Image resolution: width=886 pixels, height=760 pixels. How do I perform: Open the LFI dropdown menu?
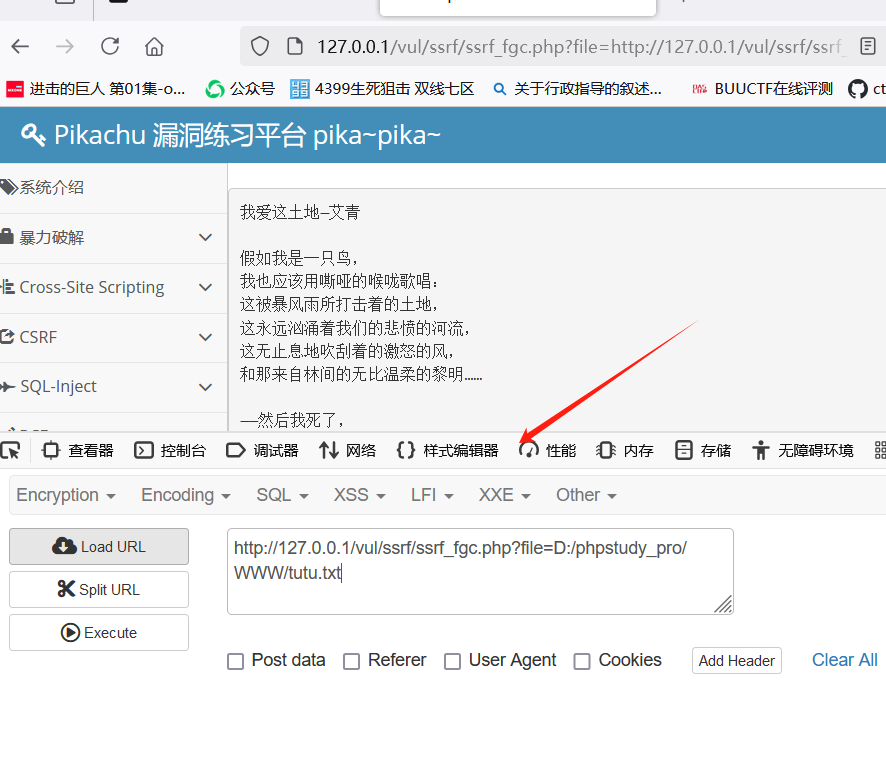[432, 495]
